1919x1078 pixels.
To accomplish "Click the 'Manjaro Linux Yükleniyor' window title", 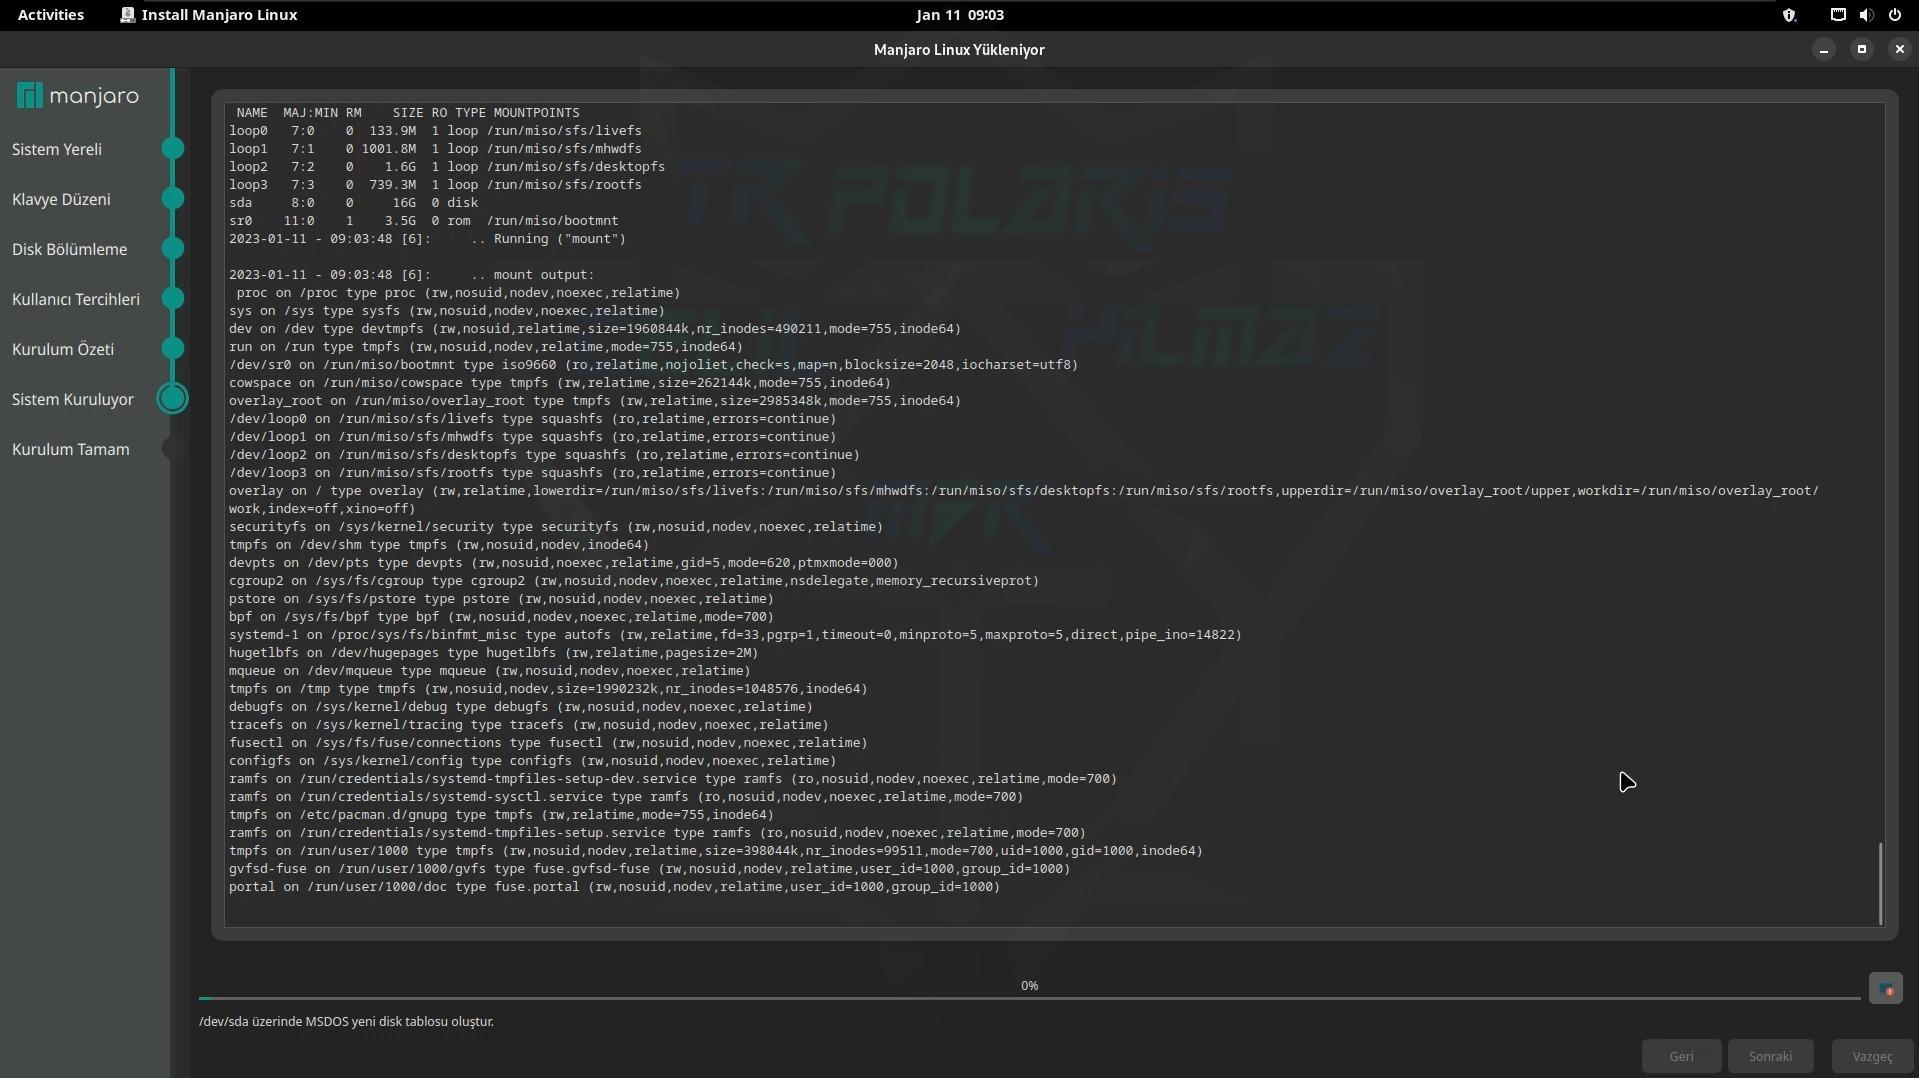I will pos(959,49).
